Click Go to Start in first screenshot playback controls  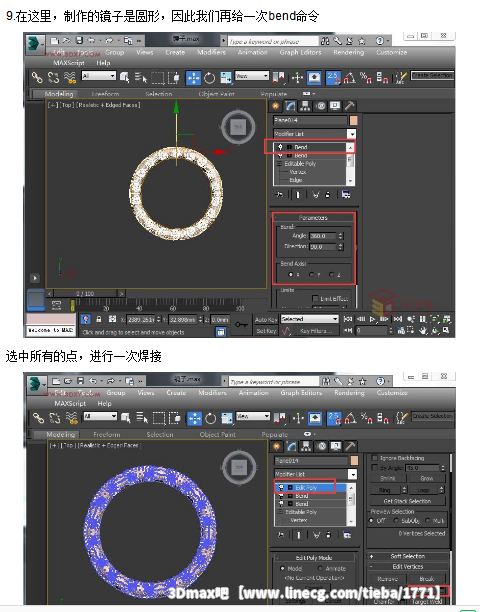pyautogui.click(x=348, y=319)
